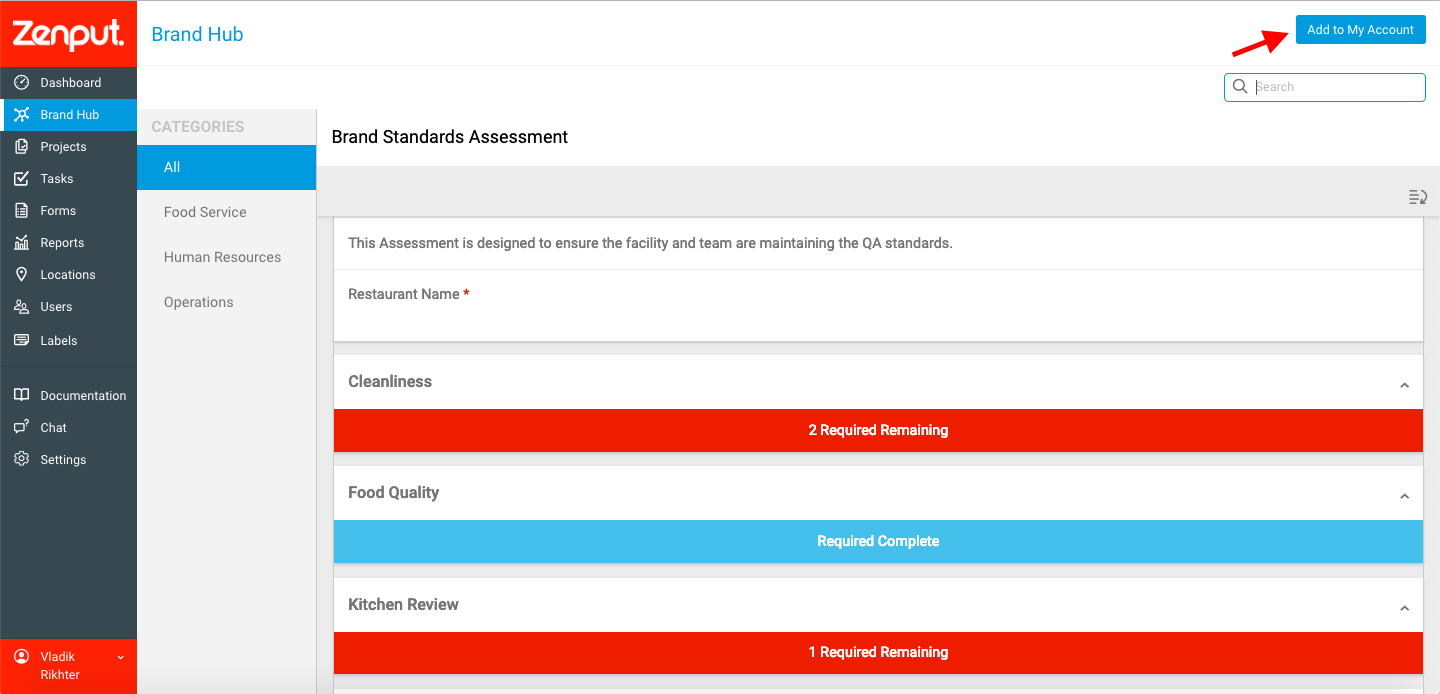Open Settings gear icon in sidebar
This screenshot has width=1440, height=694.
21,459
